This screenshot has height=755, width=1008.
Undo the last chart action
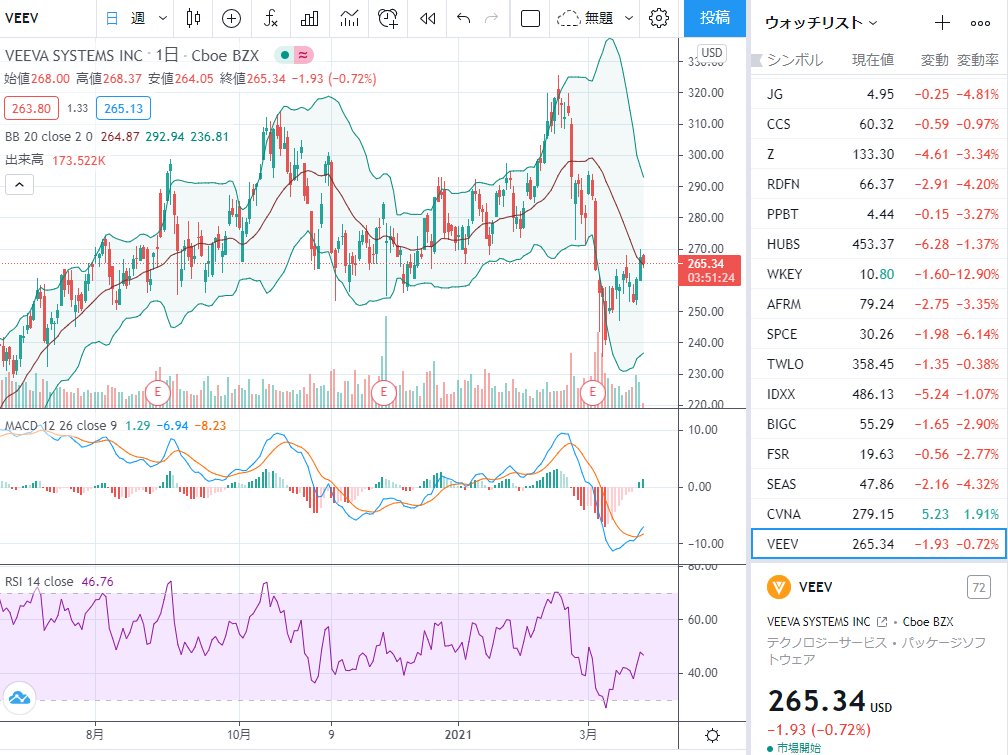[464, 18]
